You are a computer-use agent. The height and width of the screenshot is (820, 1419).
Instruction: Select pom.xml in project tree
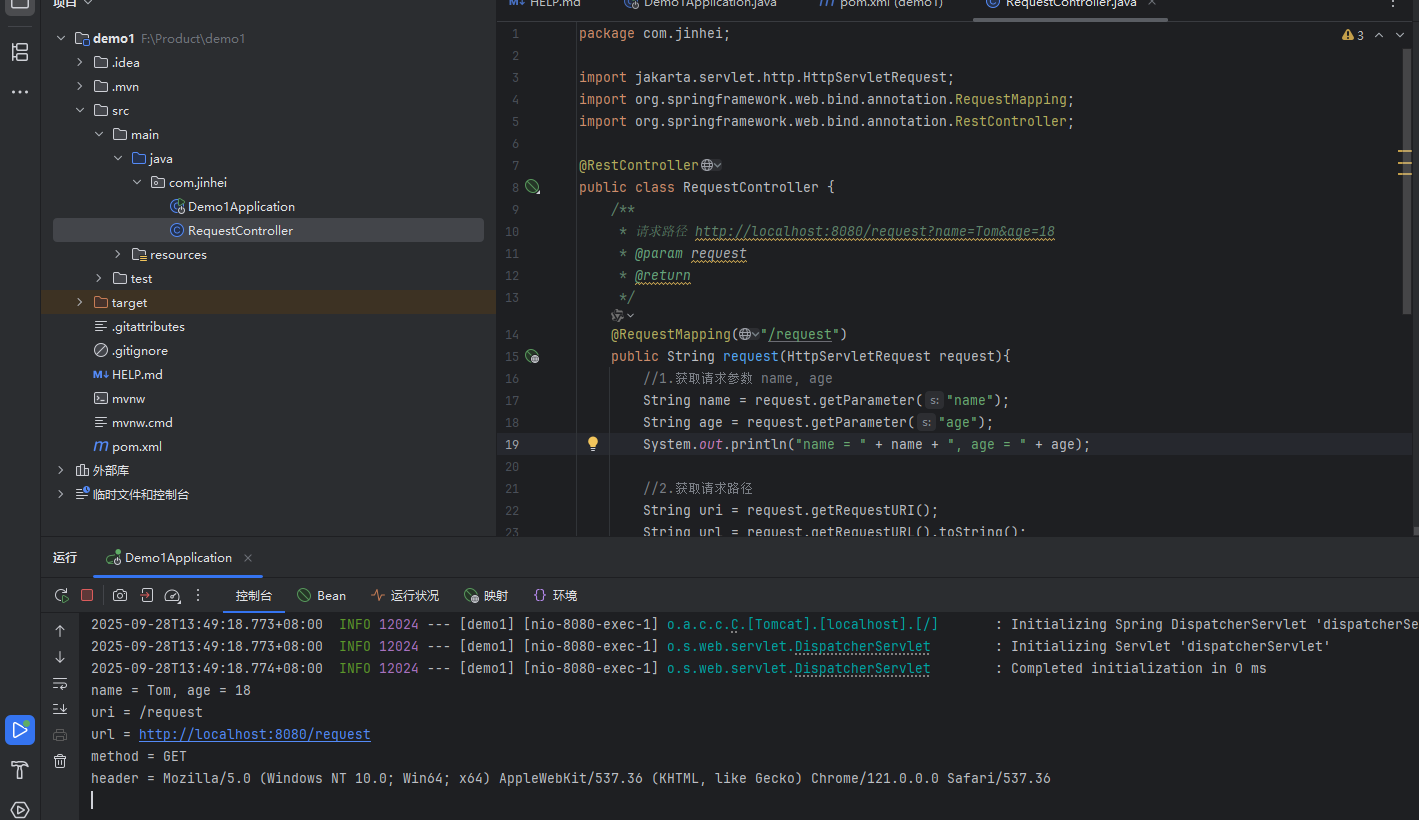tap(128, 446)
